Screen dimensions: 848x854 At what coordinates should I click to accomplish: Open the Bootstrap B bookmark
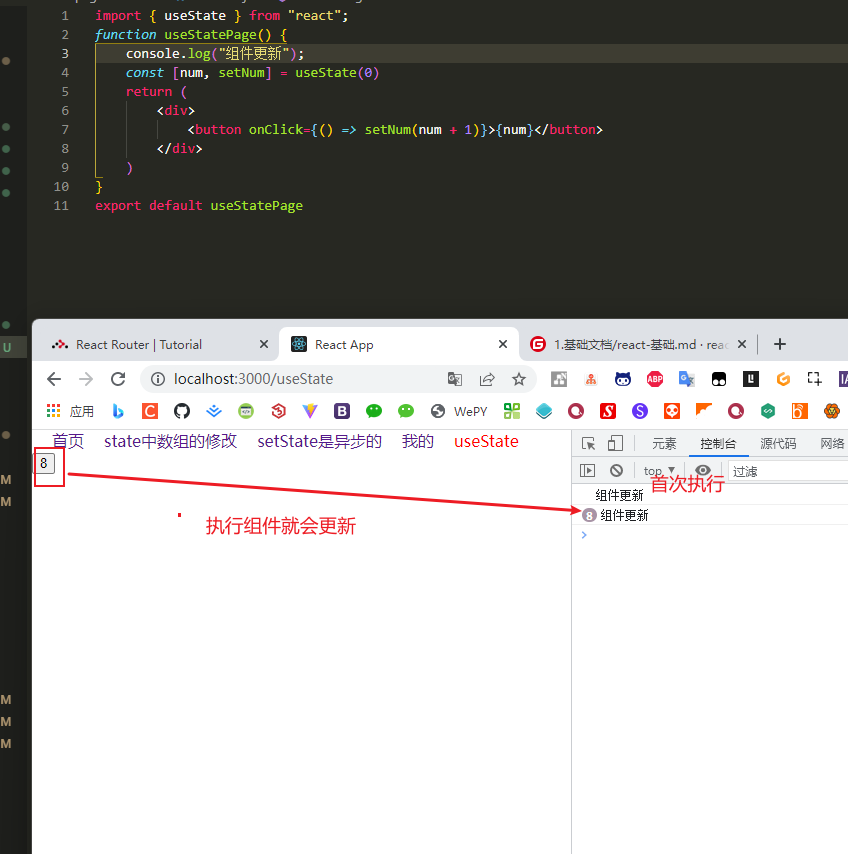(x=342, y=411)
